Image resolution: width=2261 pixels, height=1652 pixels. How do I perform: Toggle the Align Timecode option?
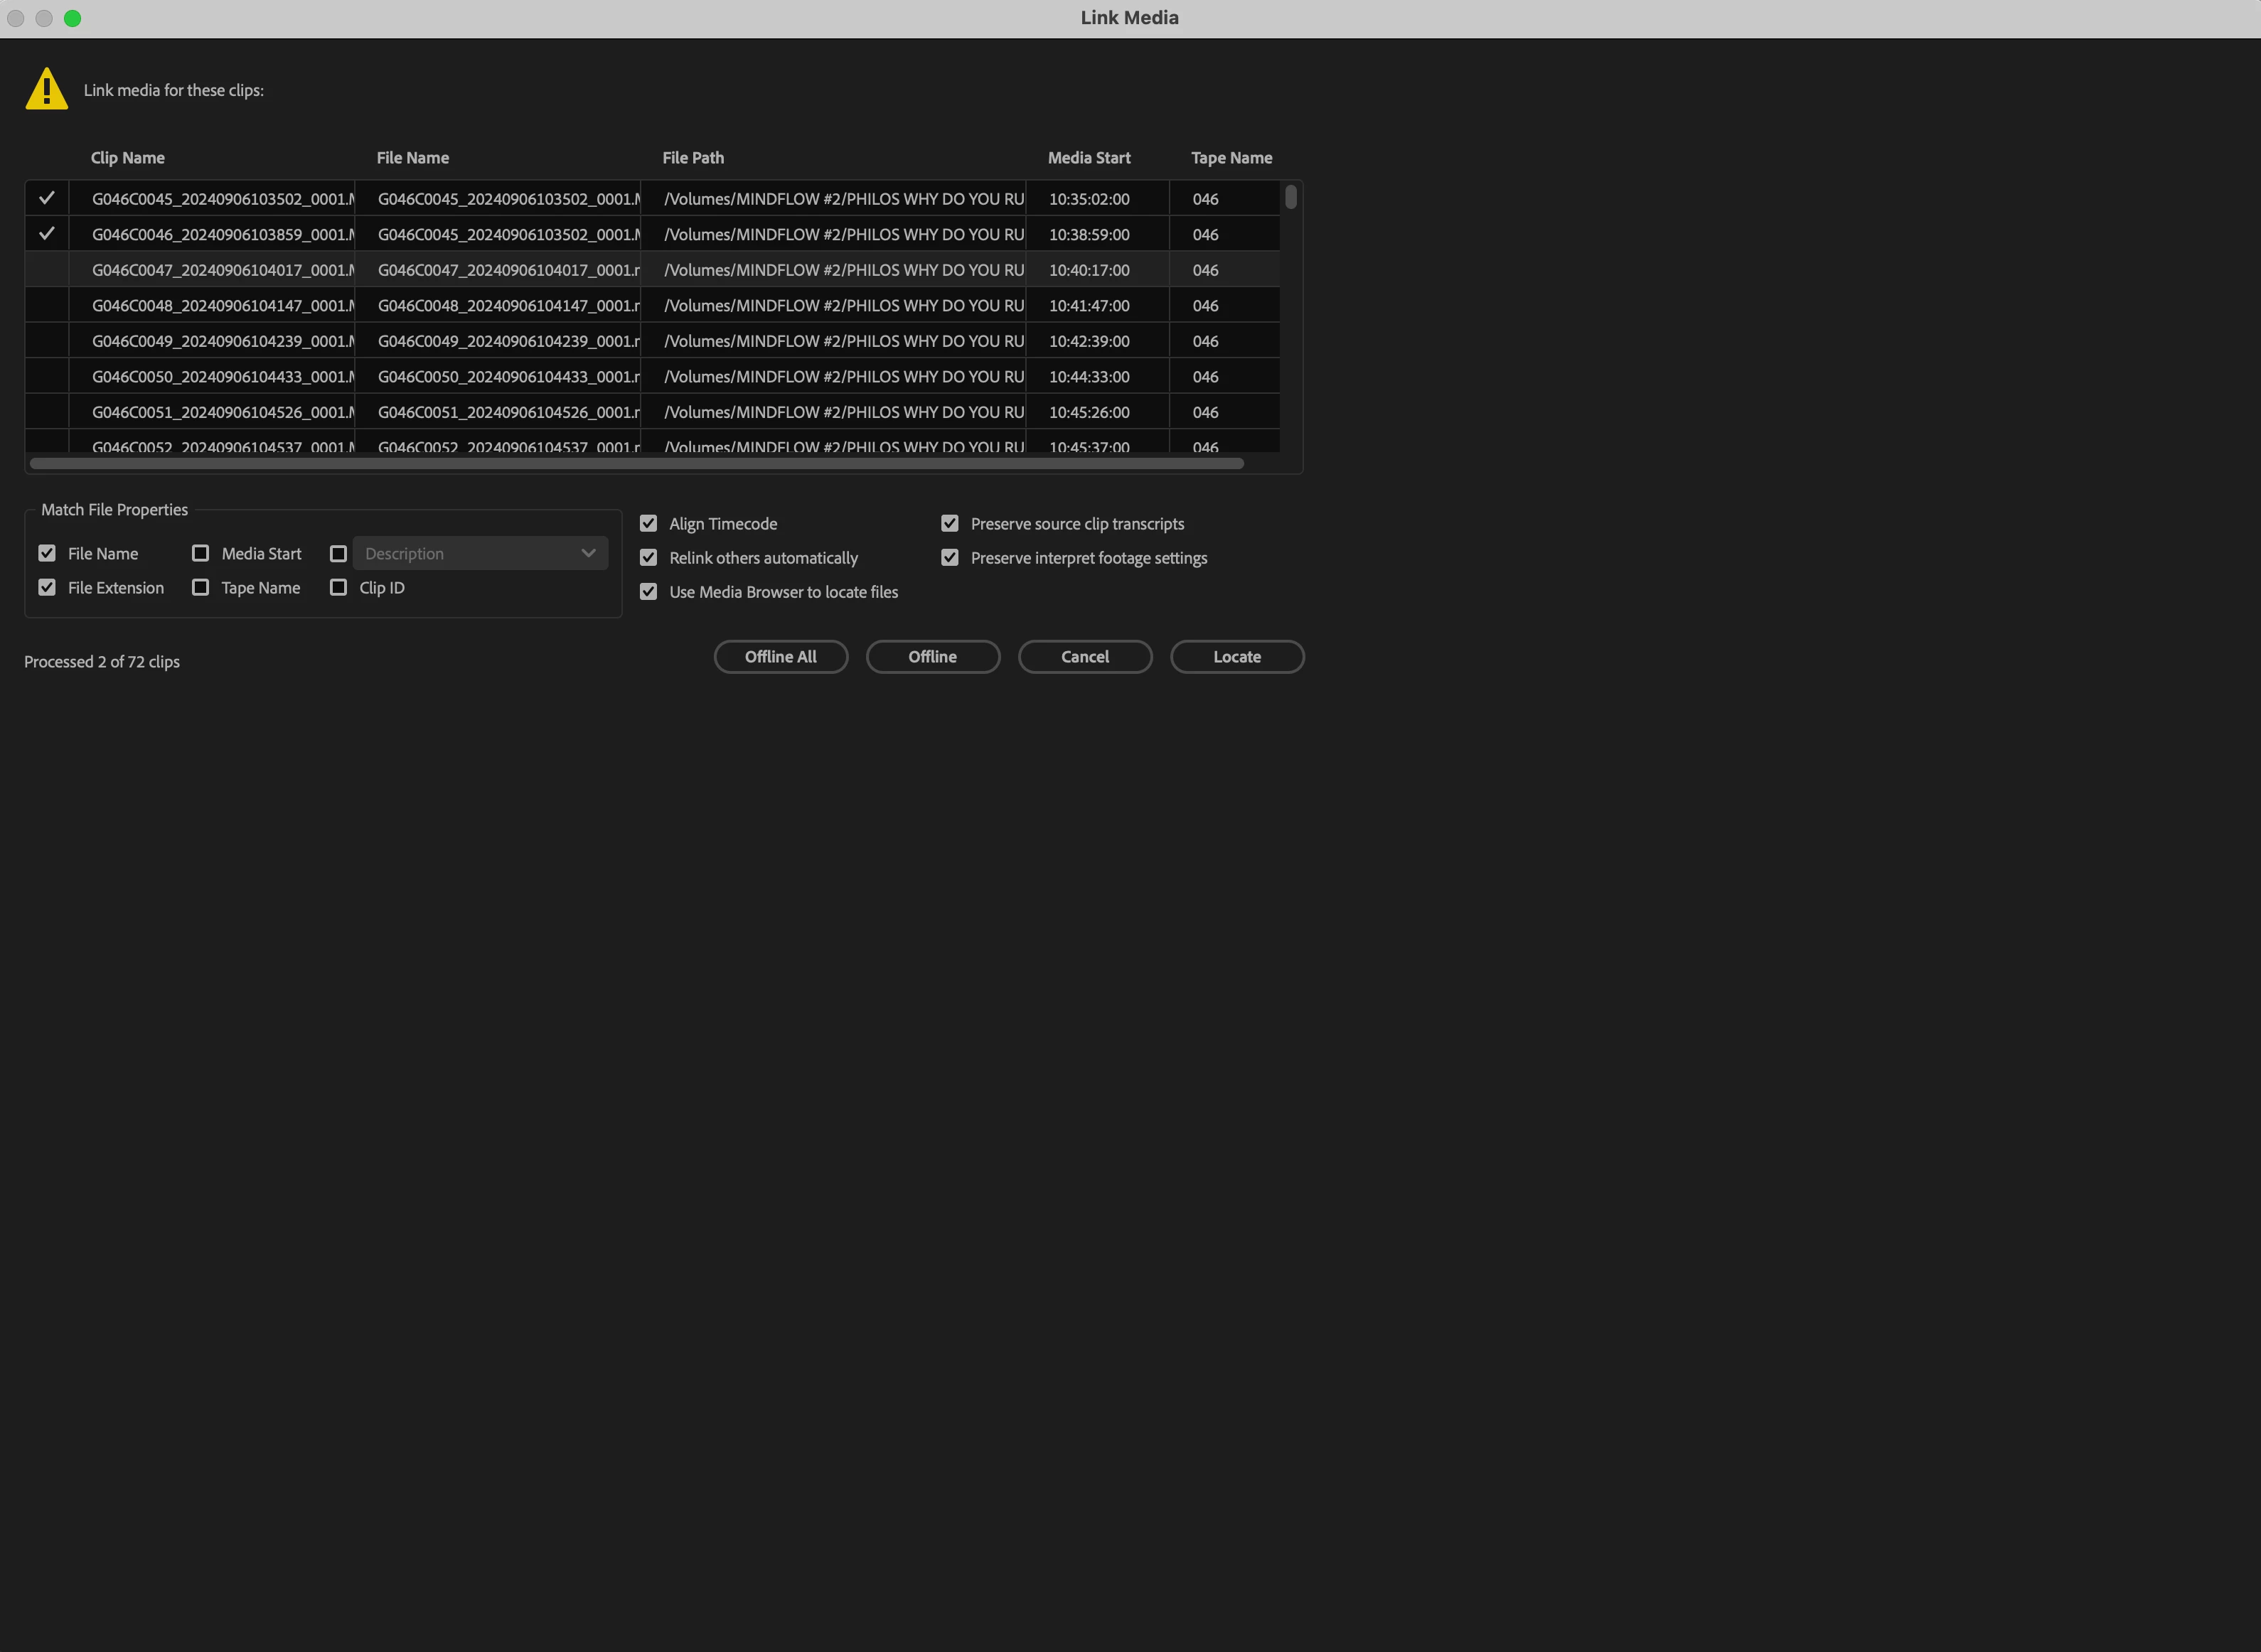pos(648,523)
